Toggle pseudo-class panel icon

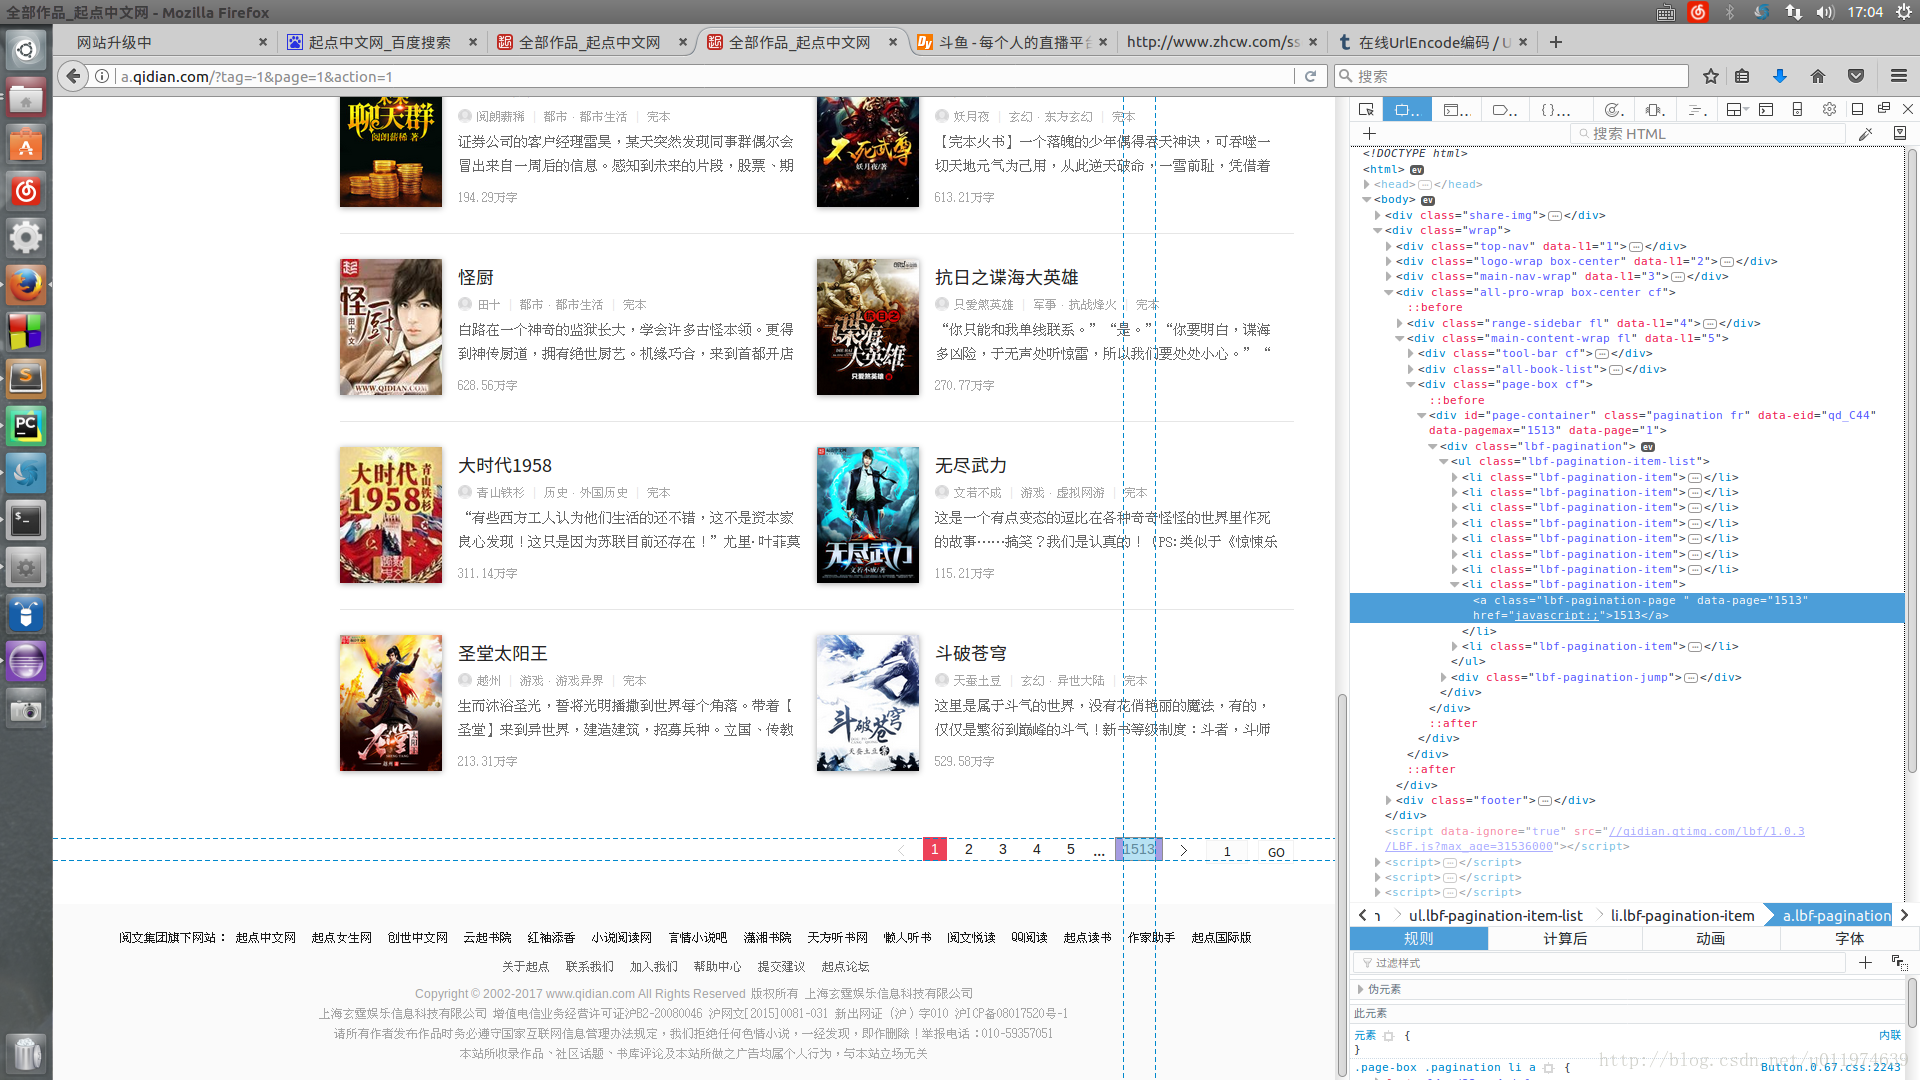click(1898, 962)
